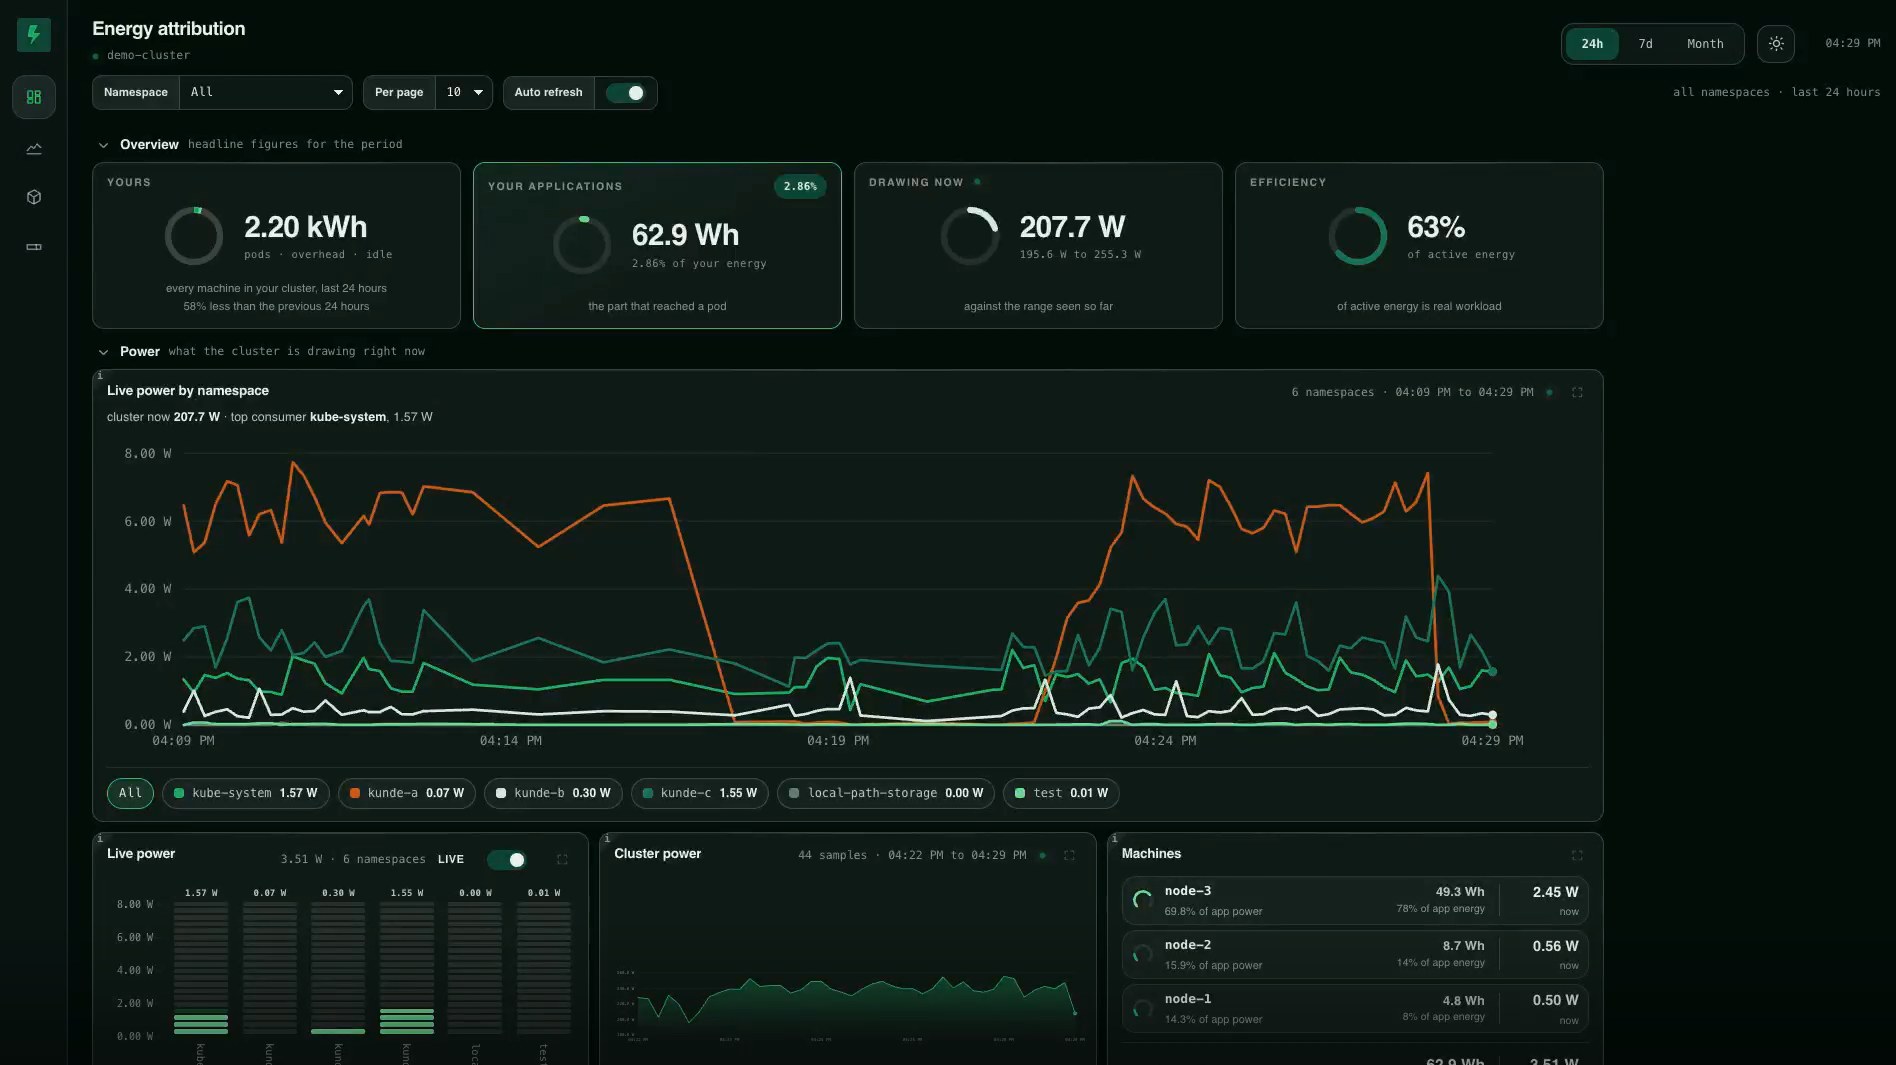The height and width of the screenshot is (1065, 1896).
Task: Open the Namespace dropdown showing All
Action: pyautogui.click(x=265, y=92)
